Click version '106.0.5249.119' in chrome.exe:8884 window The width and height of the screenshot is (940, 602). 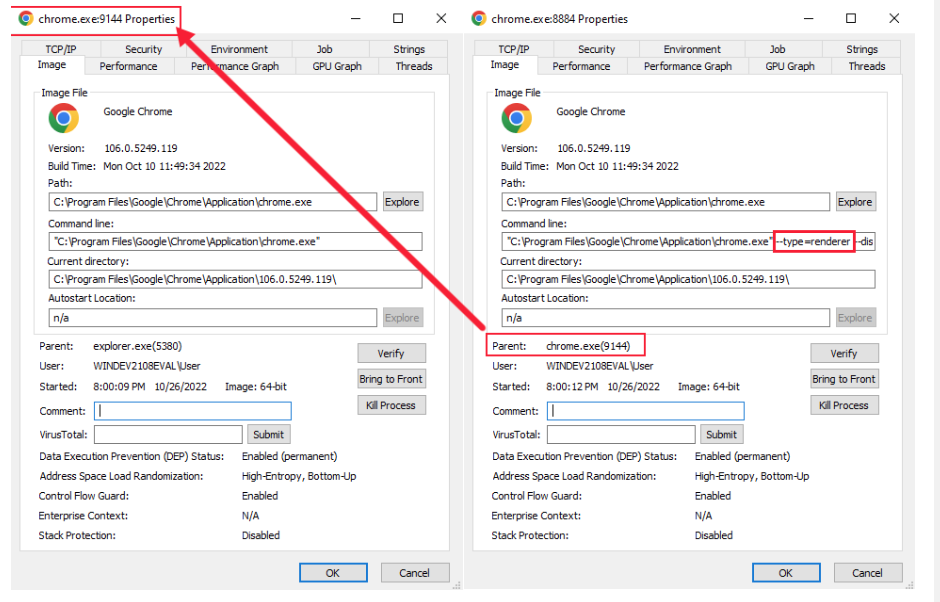click(594, 148)
